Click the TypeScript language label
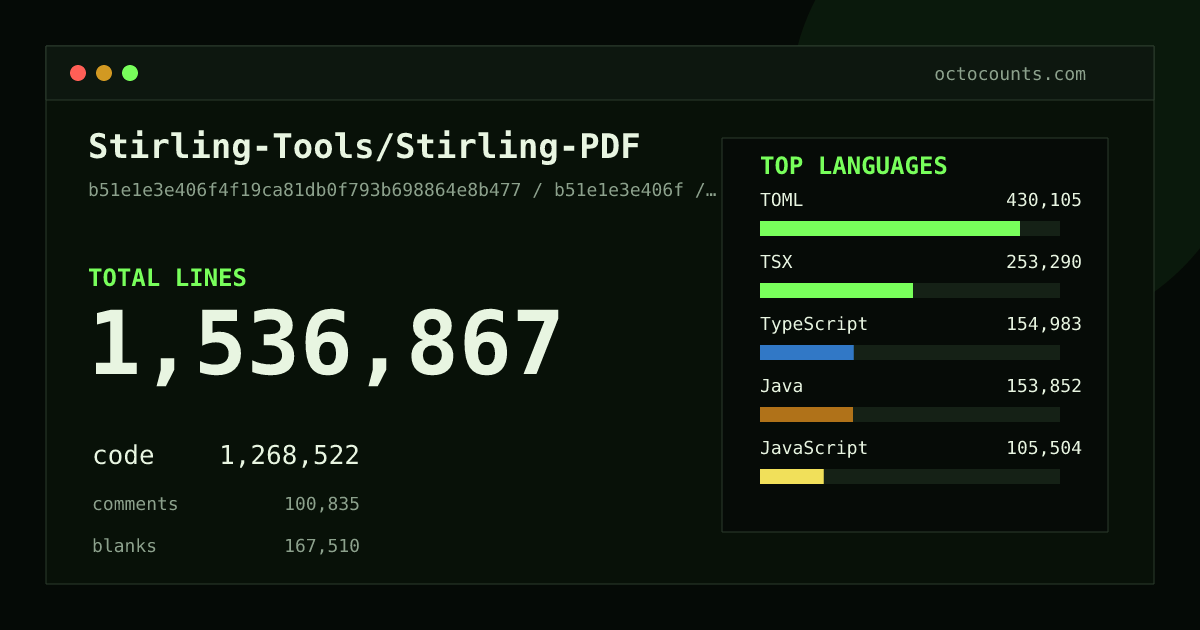The image size is (1200, 630). (814, 324)
